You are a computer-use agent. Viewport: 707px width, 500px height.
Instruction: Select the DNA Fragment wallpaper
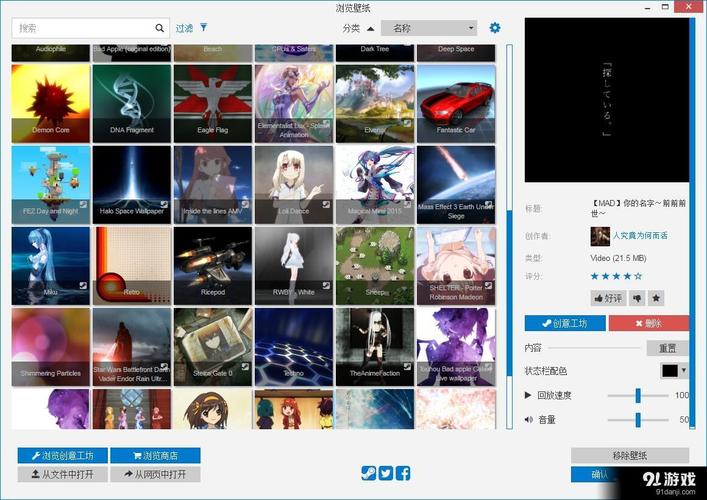(x=132, y=104)
